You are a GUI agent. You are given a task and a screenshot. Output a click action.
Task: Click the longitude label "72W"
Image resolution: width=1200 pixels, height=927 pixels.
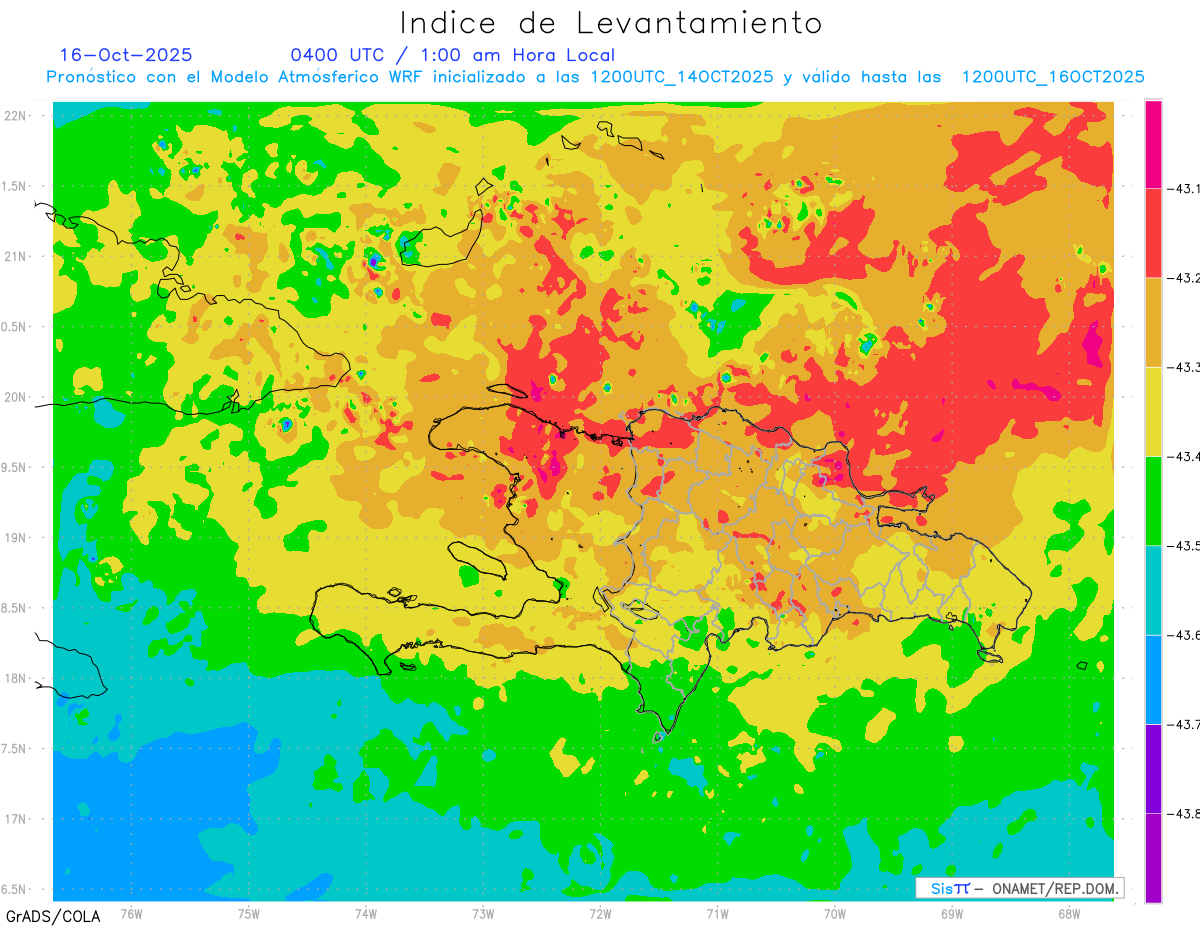pos(600,914)
